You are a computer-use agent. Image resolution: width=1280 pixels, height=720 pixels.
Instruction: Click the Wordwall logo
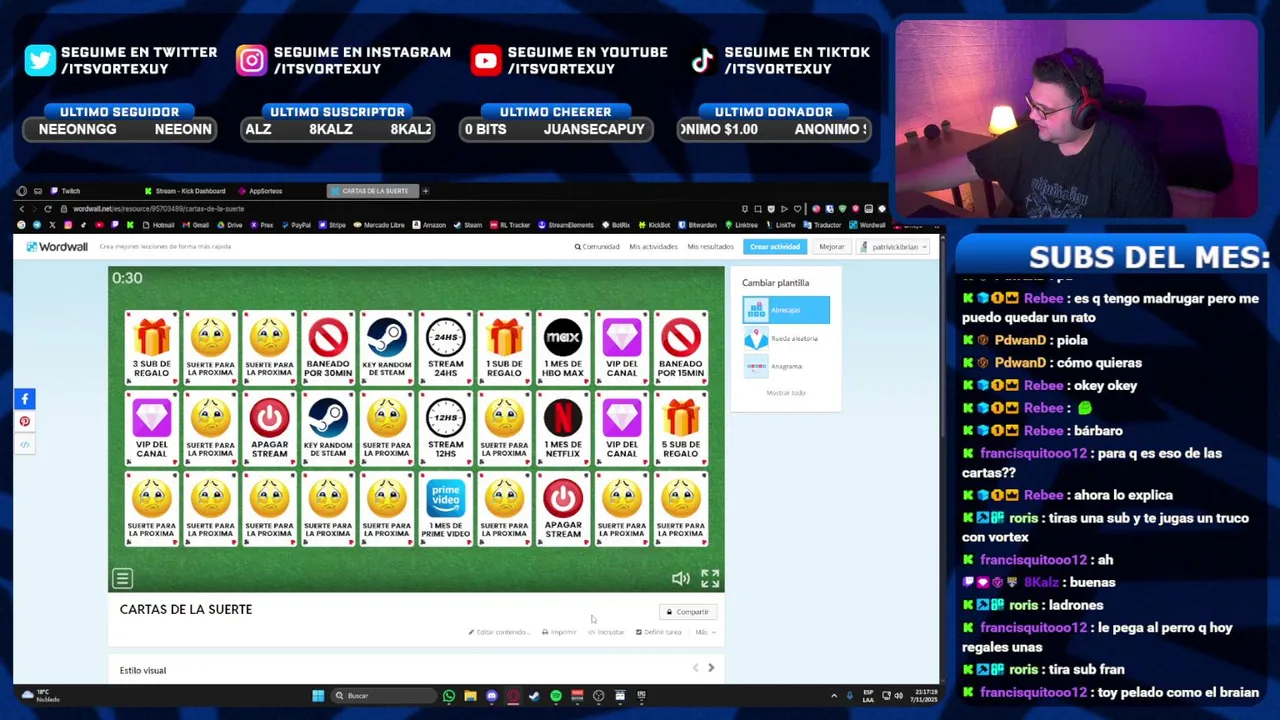[x=57, y=247]
